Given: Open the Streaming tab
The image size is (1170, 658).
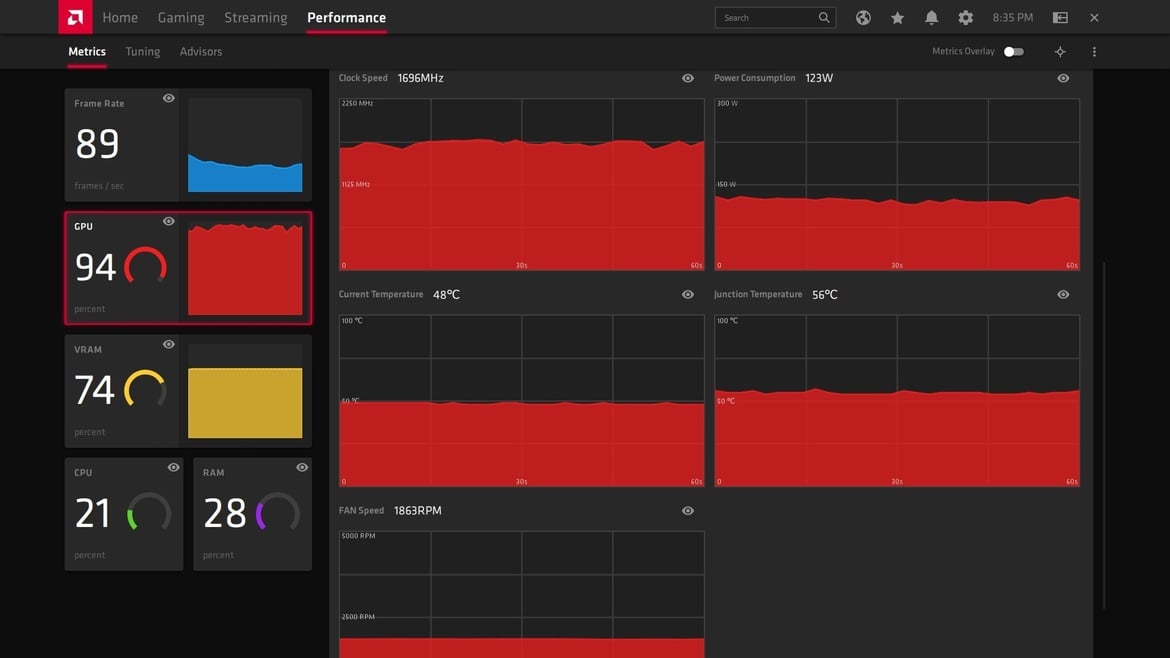Looking at the screenshot, I should (x=256, y=18).
